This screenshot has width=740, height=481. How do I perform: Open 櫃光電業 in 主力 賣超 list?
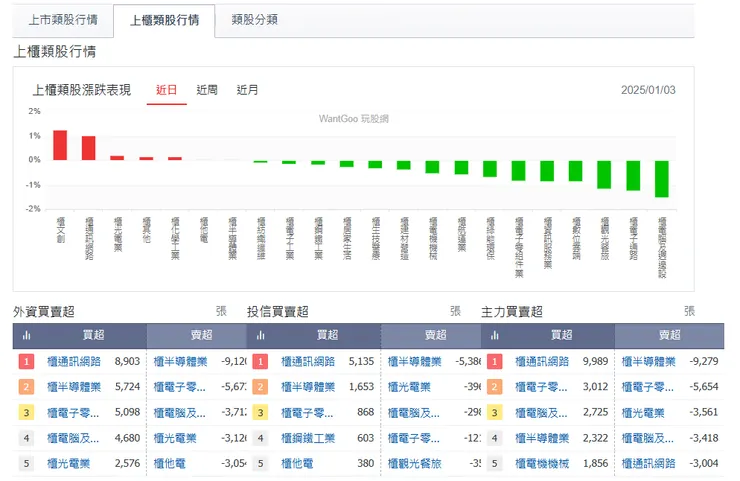tap(643, 413)
